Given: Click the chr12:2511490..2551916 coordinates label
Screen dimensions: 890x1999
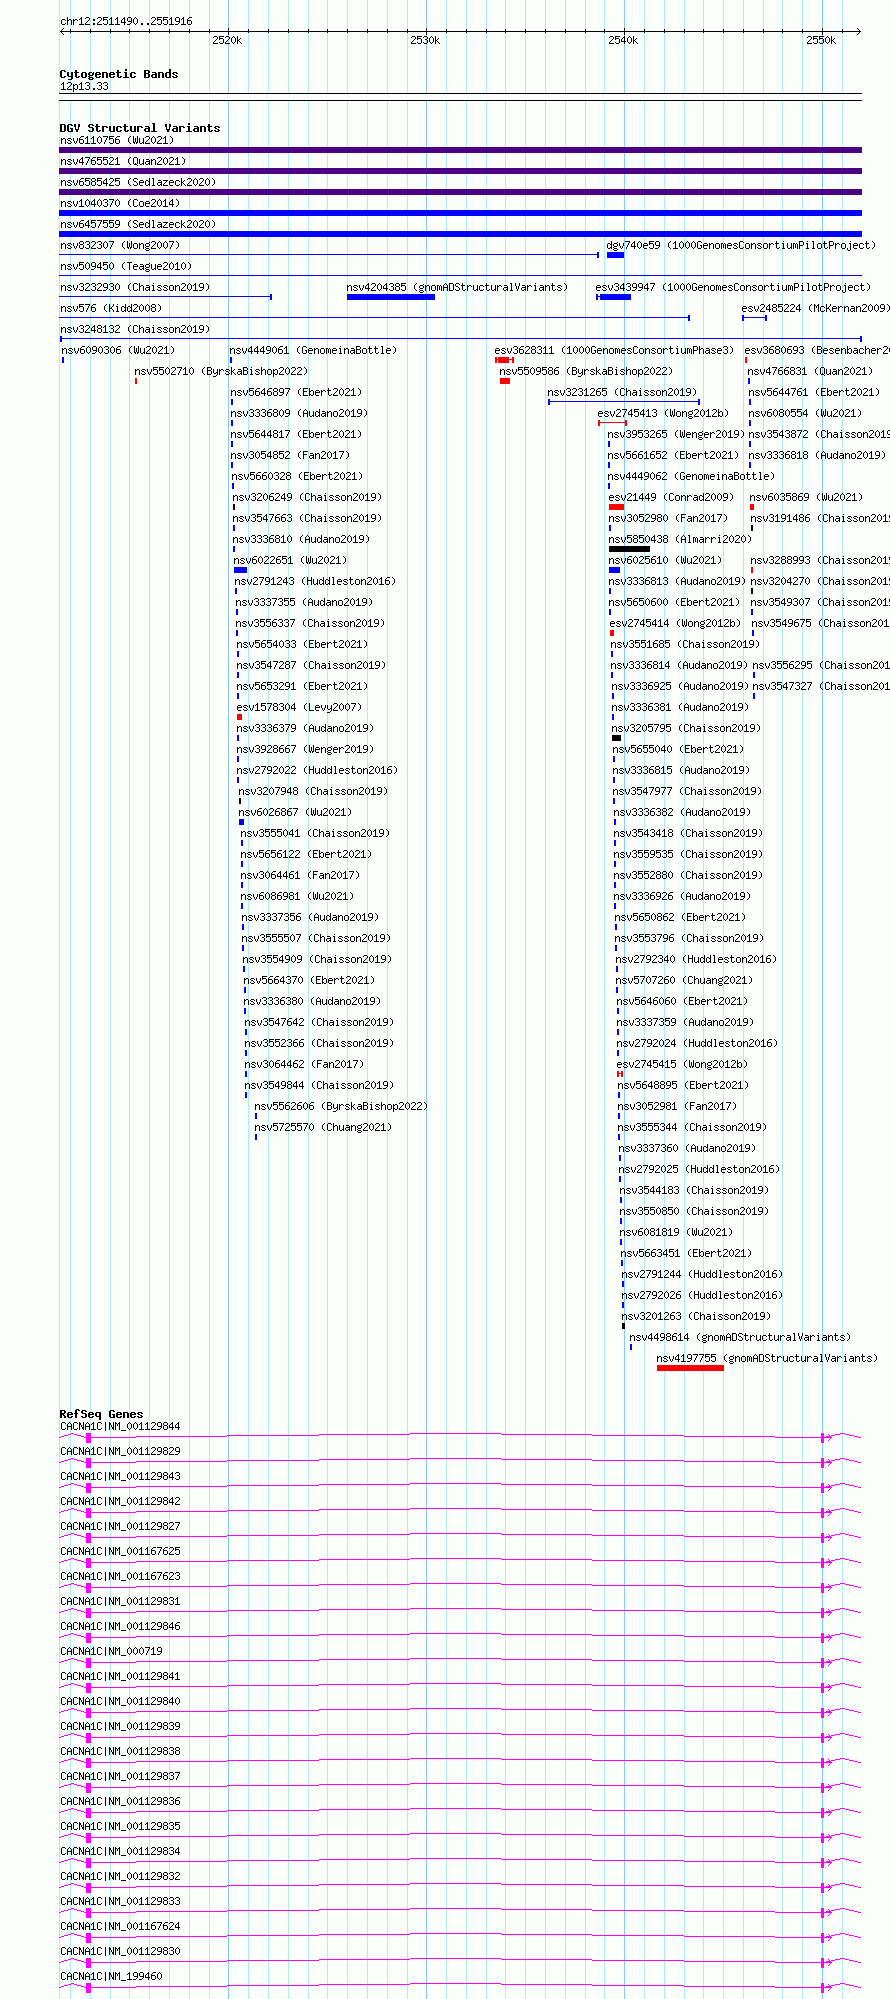Looking at the screenshot, I should coord(126,21).
